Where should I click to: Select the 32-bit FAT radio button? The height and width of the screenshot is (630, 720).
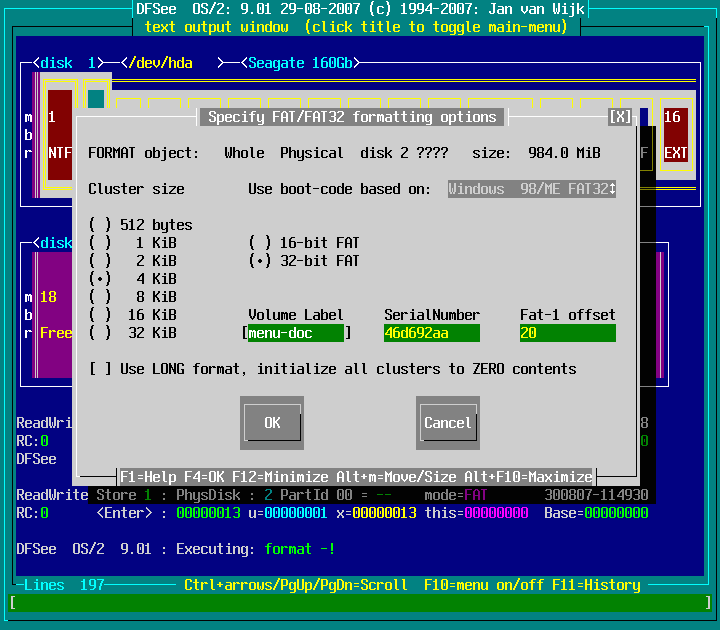[x=260, y=261]
